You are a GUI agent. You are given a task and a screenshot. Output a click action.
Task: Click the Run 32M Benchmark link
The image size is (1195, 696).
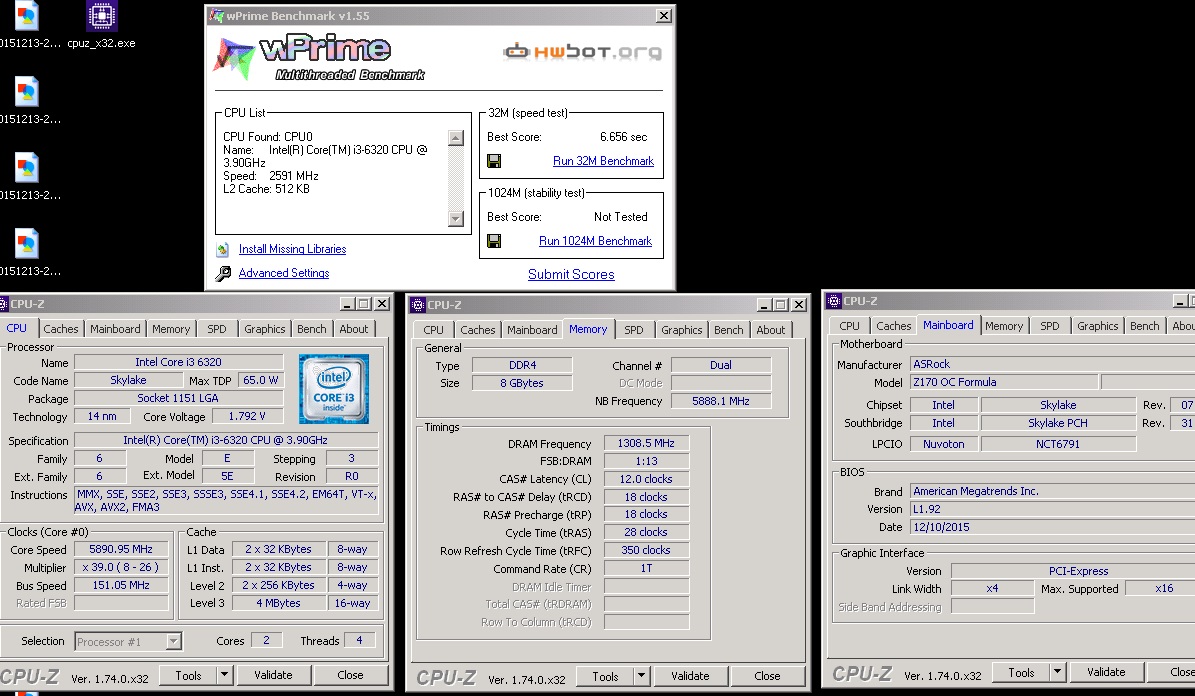603,161
